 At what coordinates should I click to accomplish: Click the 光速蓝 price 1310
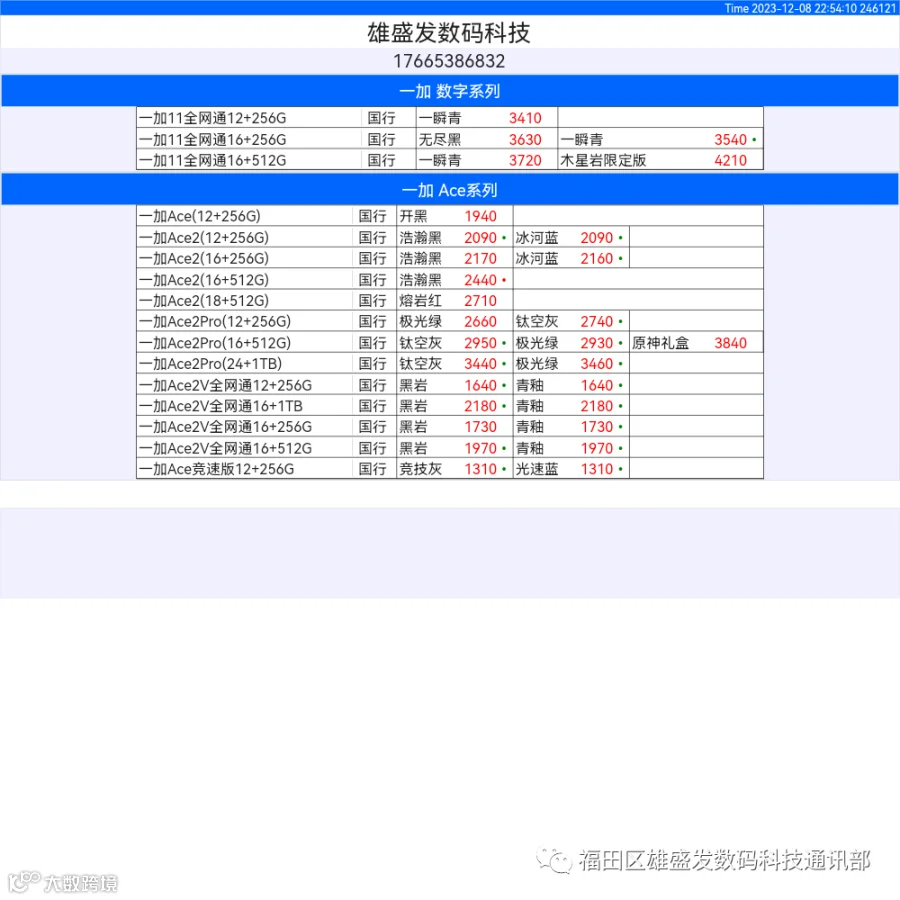[x=597, y=468]
